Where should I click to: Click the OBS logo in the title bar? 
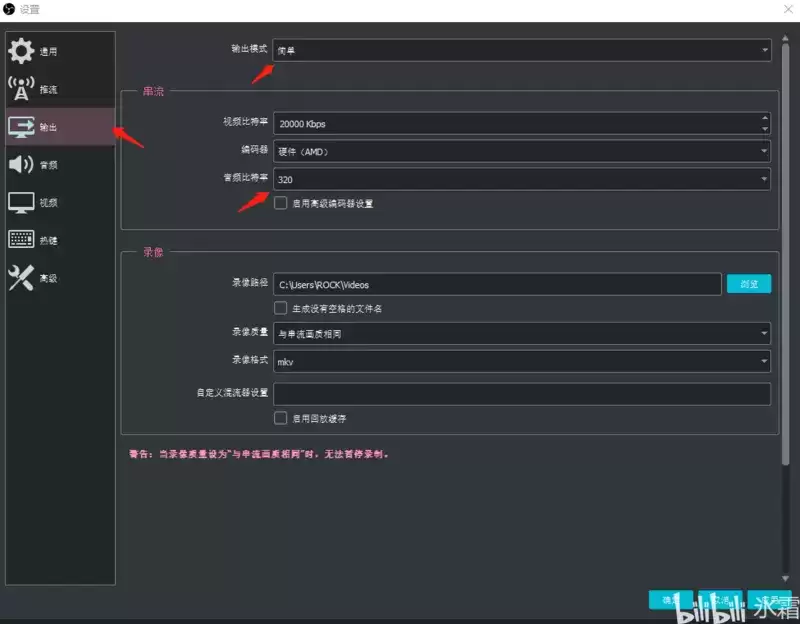[x=9, y=9]
